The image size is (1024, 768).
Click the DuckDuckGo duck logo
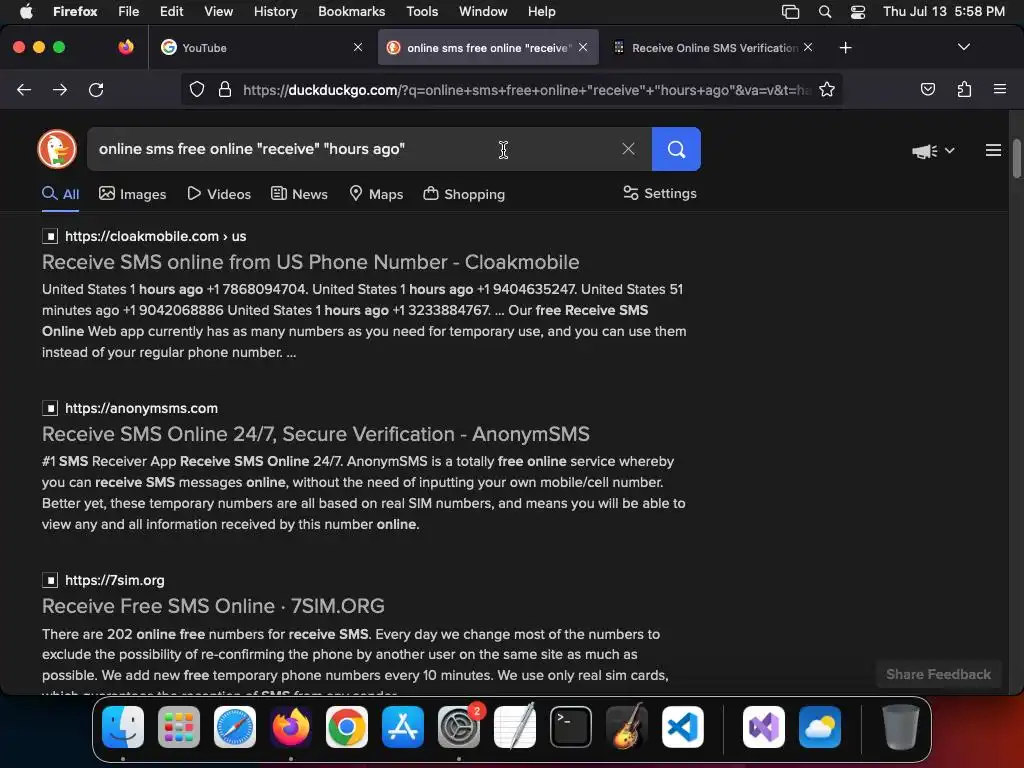click(x=57, y=149)
